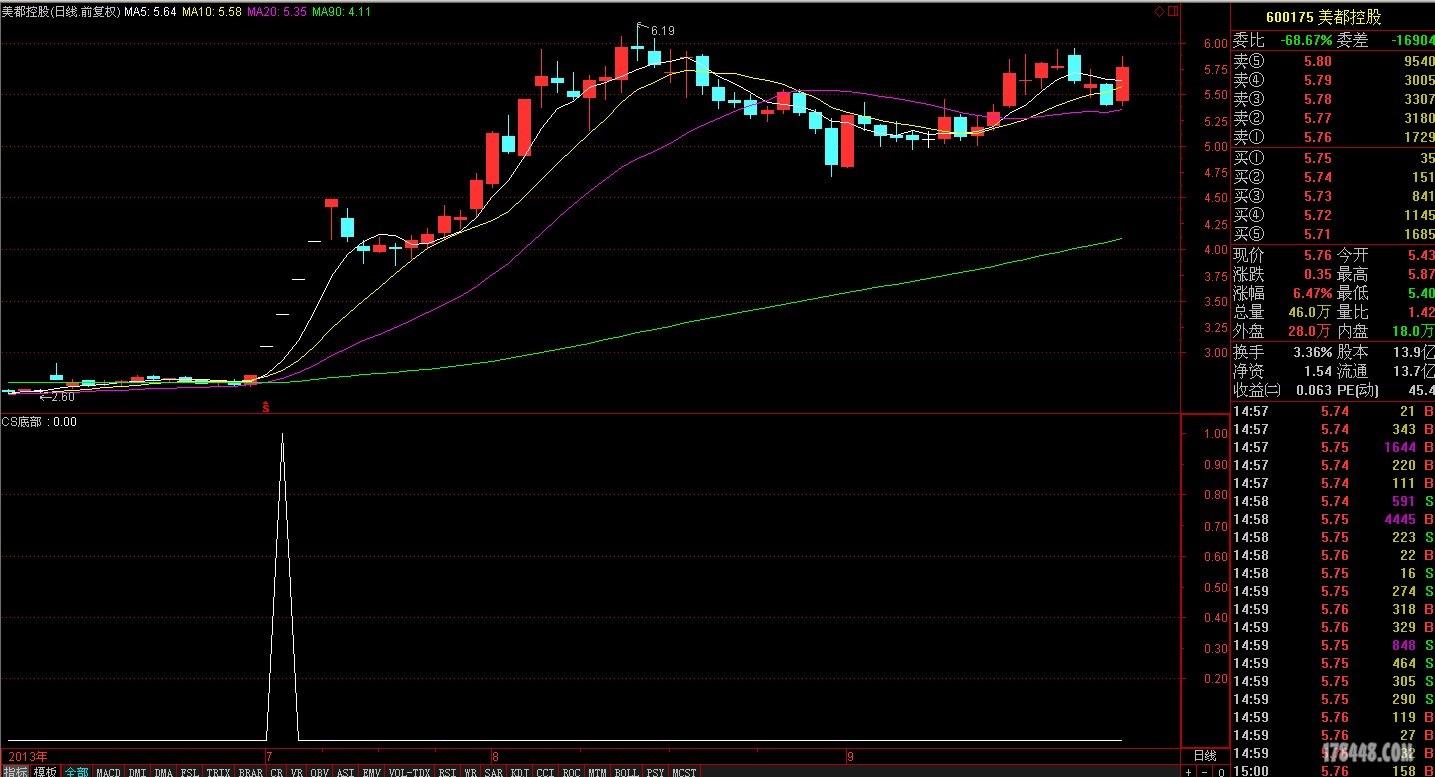The width and height of the screenshot is (1435, 777).
Task: Click the MA10: 5.58 label
Action: tap(214, 12)
